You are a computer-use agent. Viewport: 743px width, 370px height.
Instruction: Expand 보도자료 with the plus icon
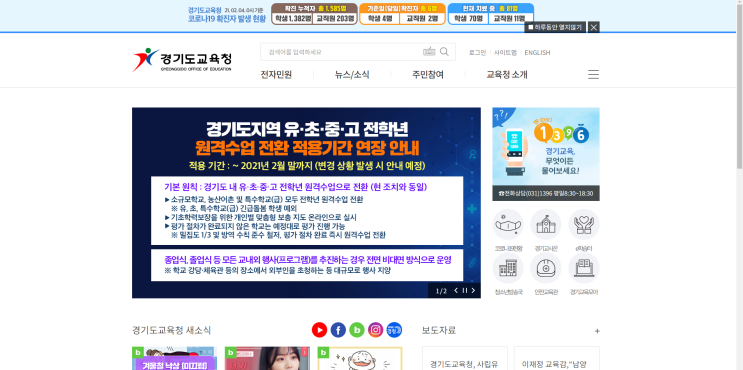[x=597, y=331]
